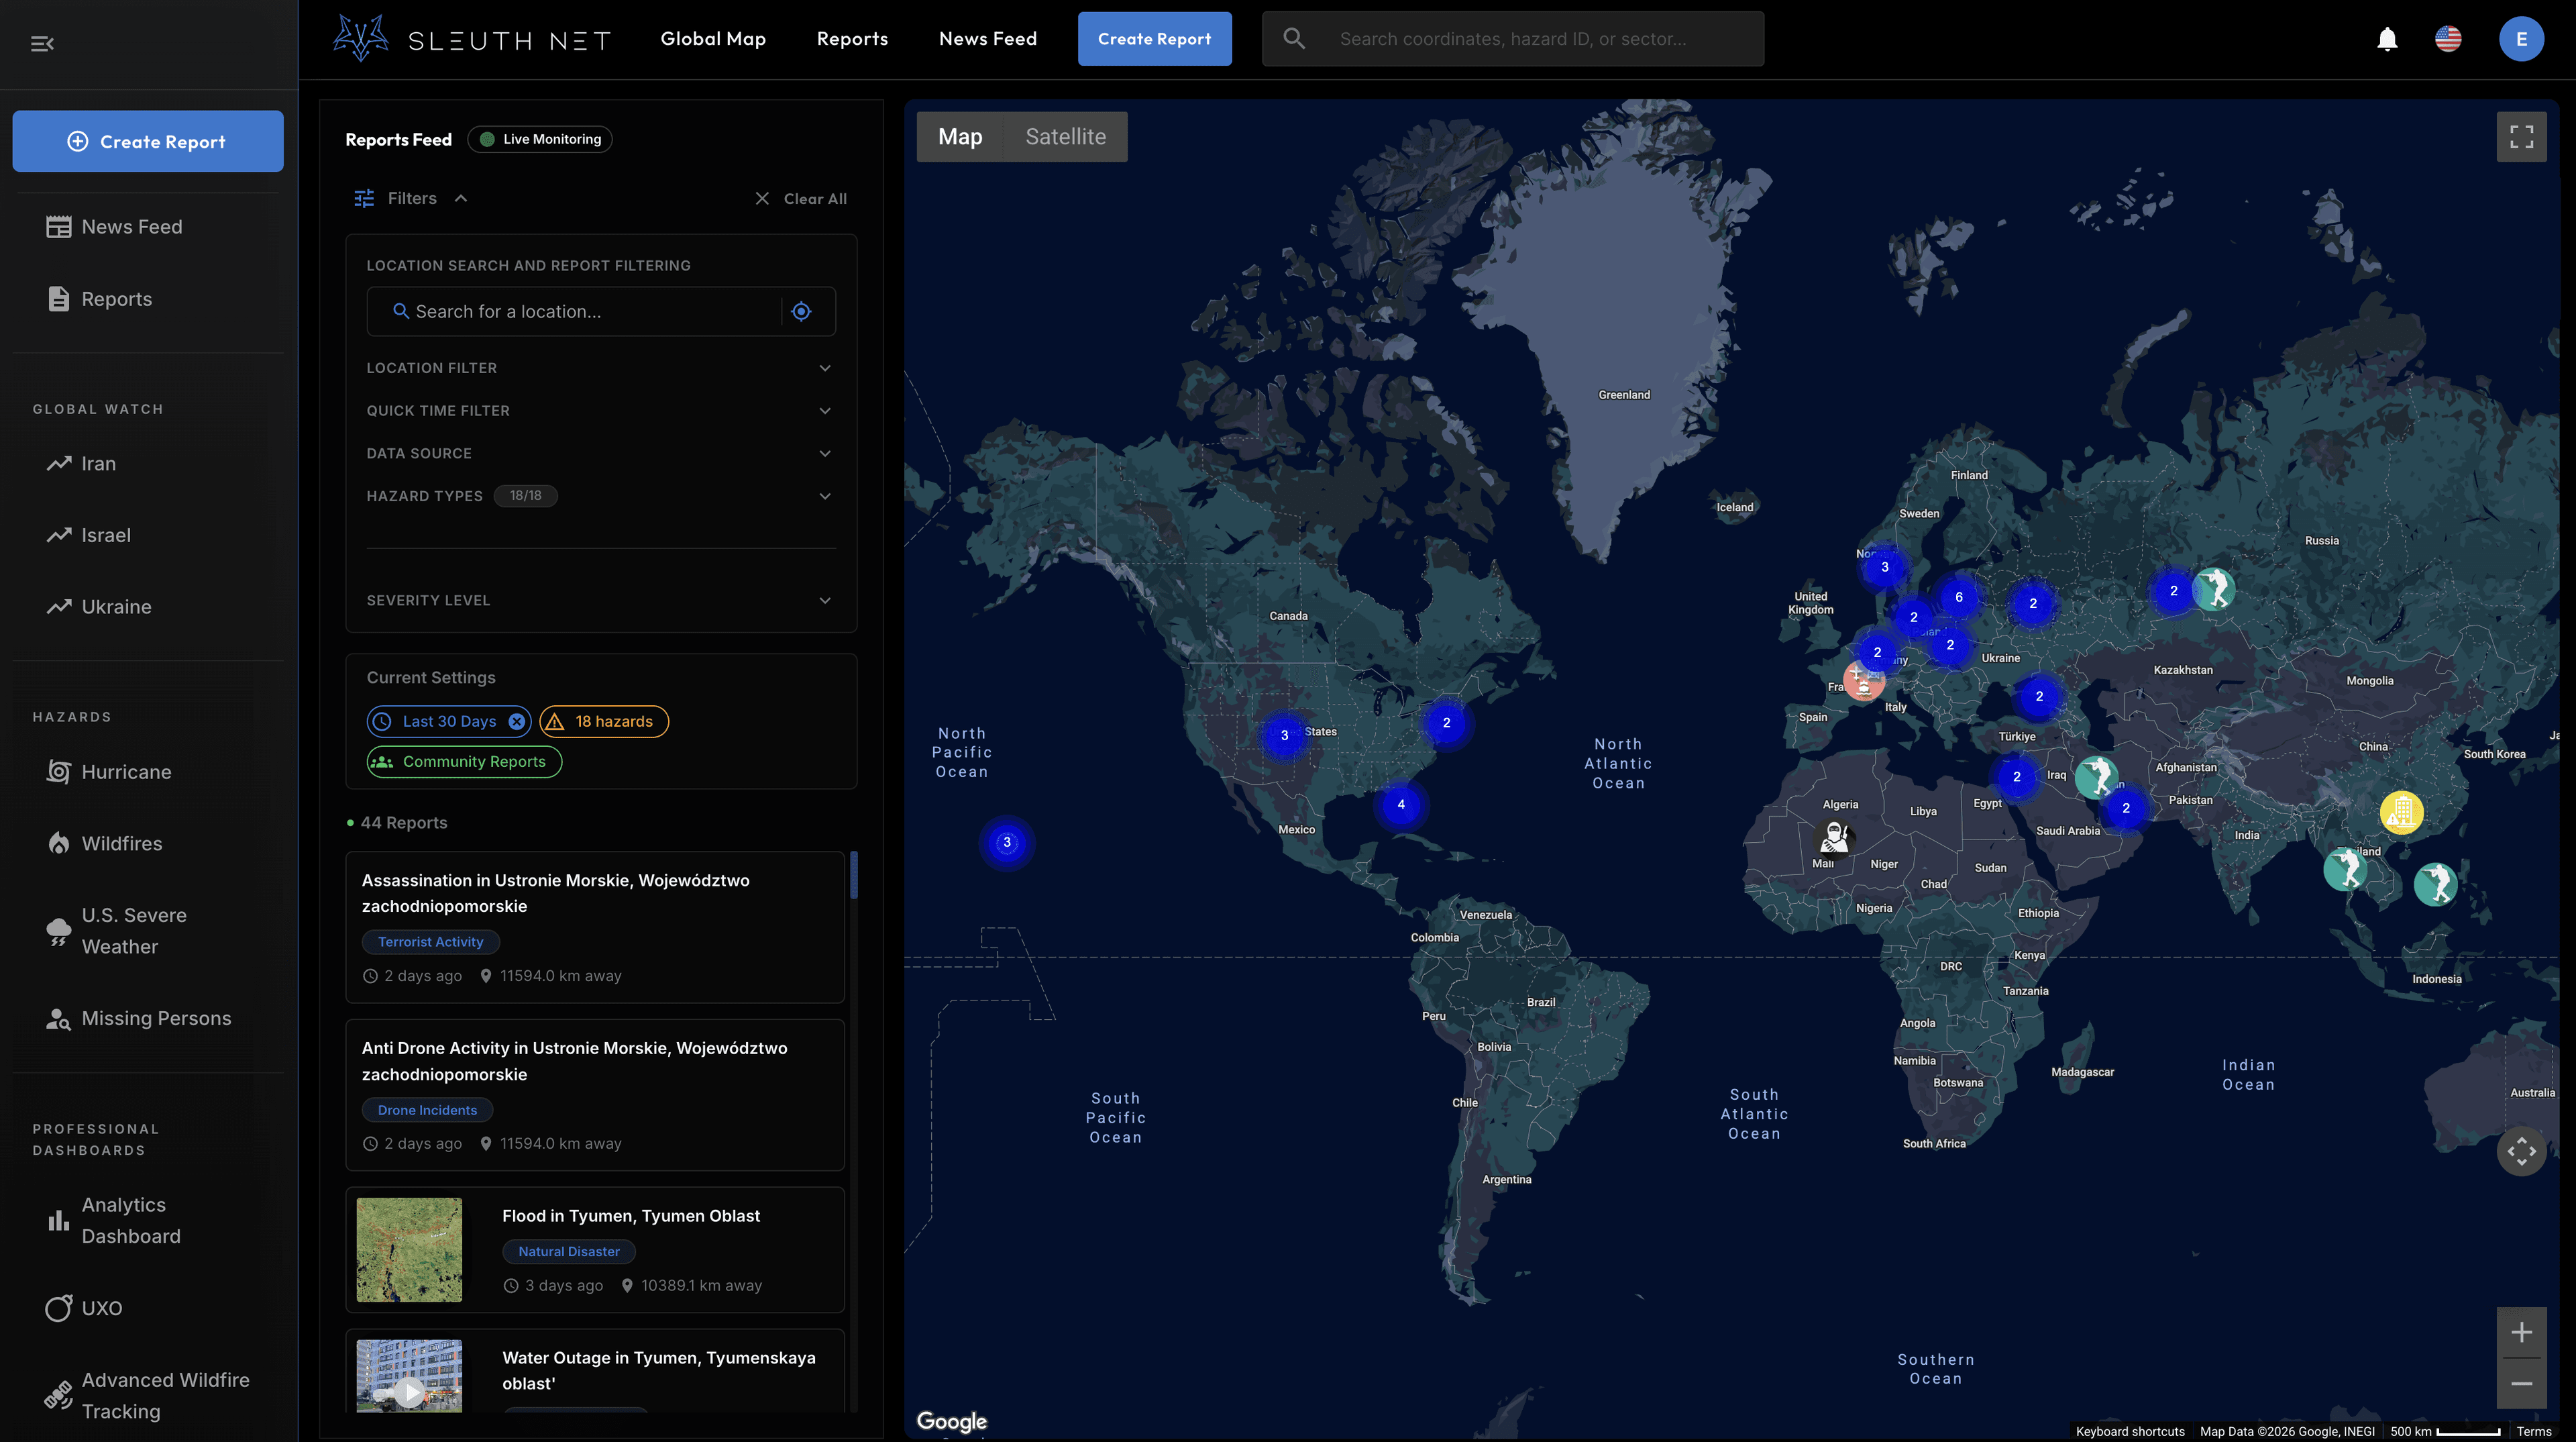Click the Drone Incidents tag
Image resolution: width=2576 pixels, height=1442 pixels.
(x=427, y=1110)
